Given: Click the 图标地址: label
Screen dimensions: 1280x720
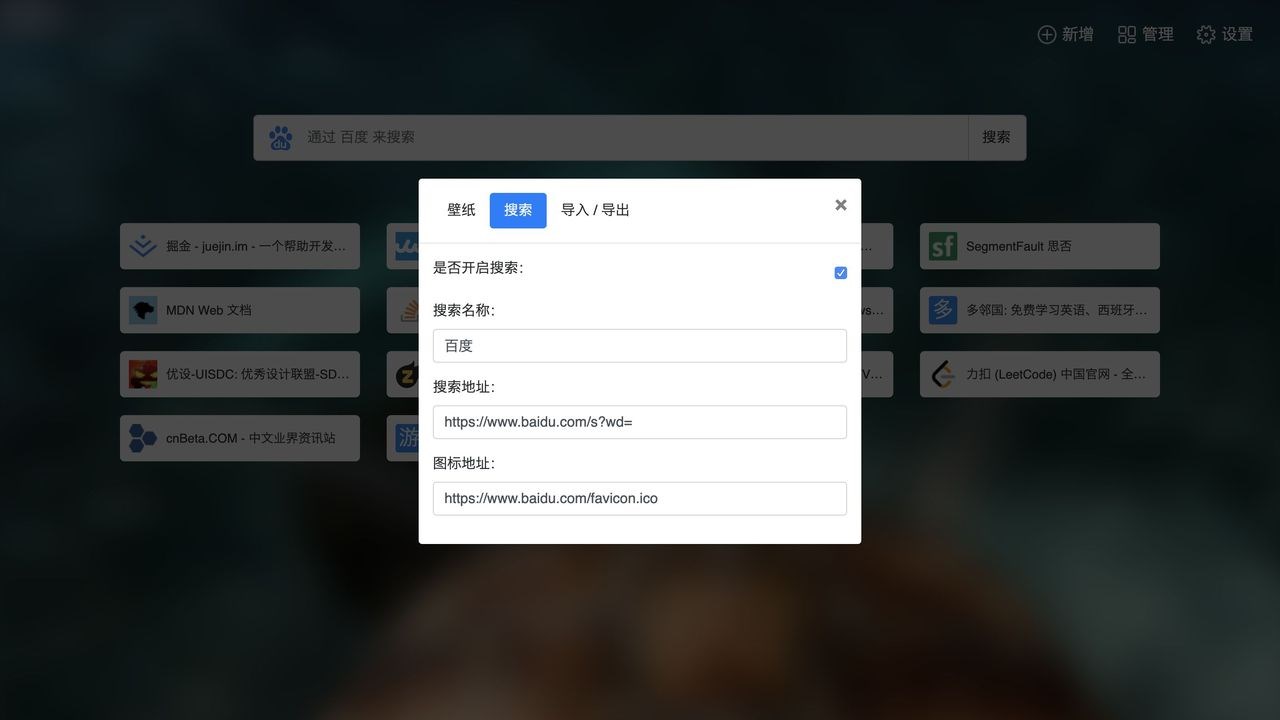Looking at the screenshot, I should (x=464, y=464).
